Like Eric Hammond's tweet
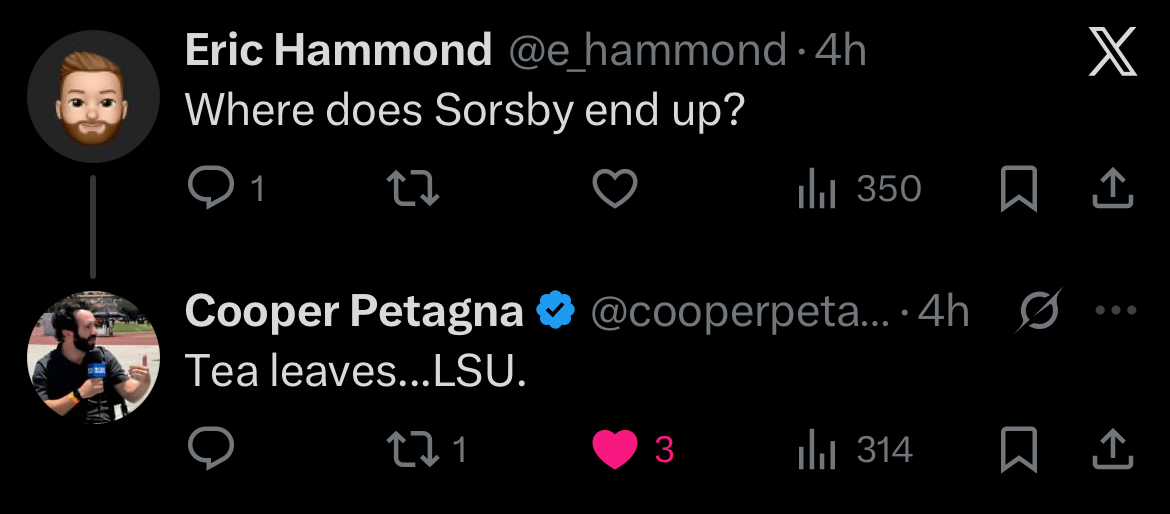The width and height of the screenshot is (1170, 514). (615, 189)
